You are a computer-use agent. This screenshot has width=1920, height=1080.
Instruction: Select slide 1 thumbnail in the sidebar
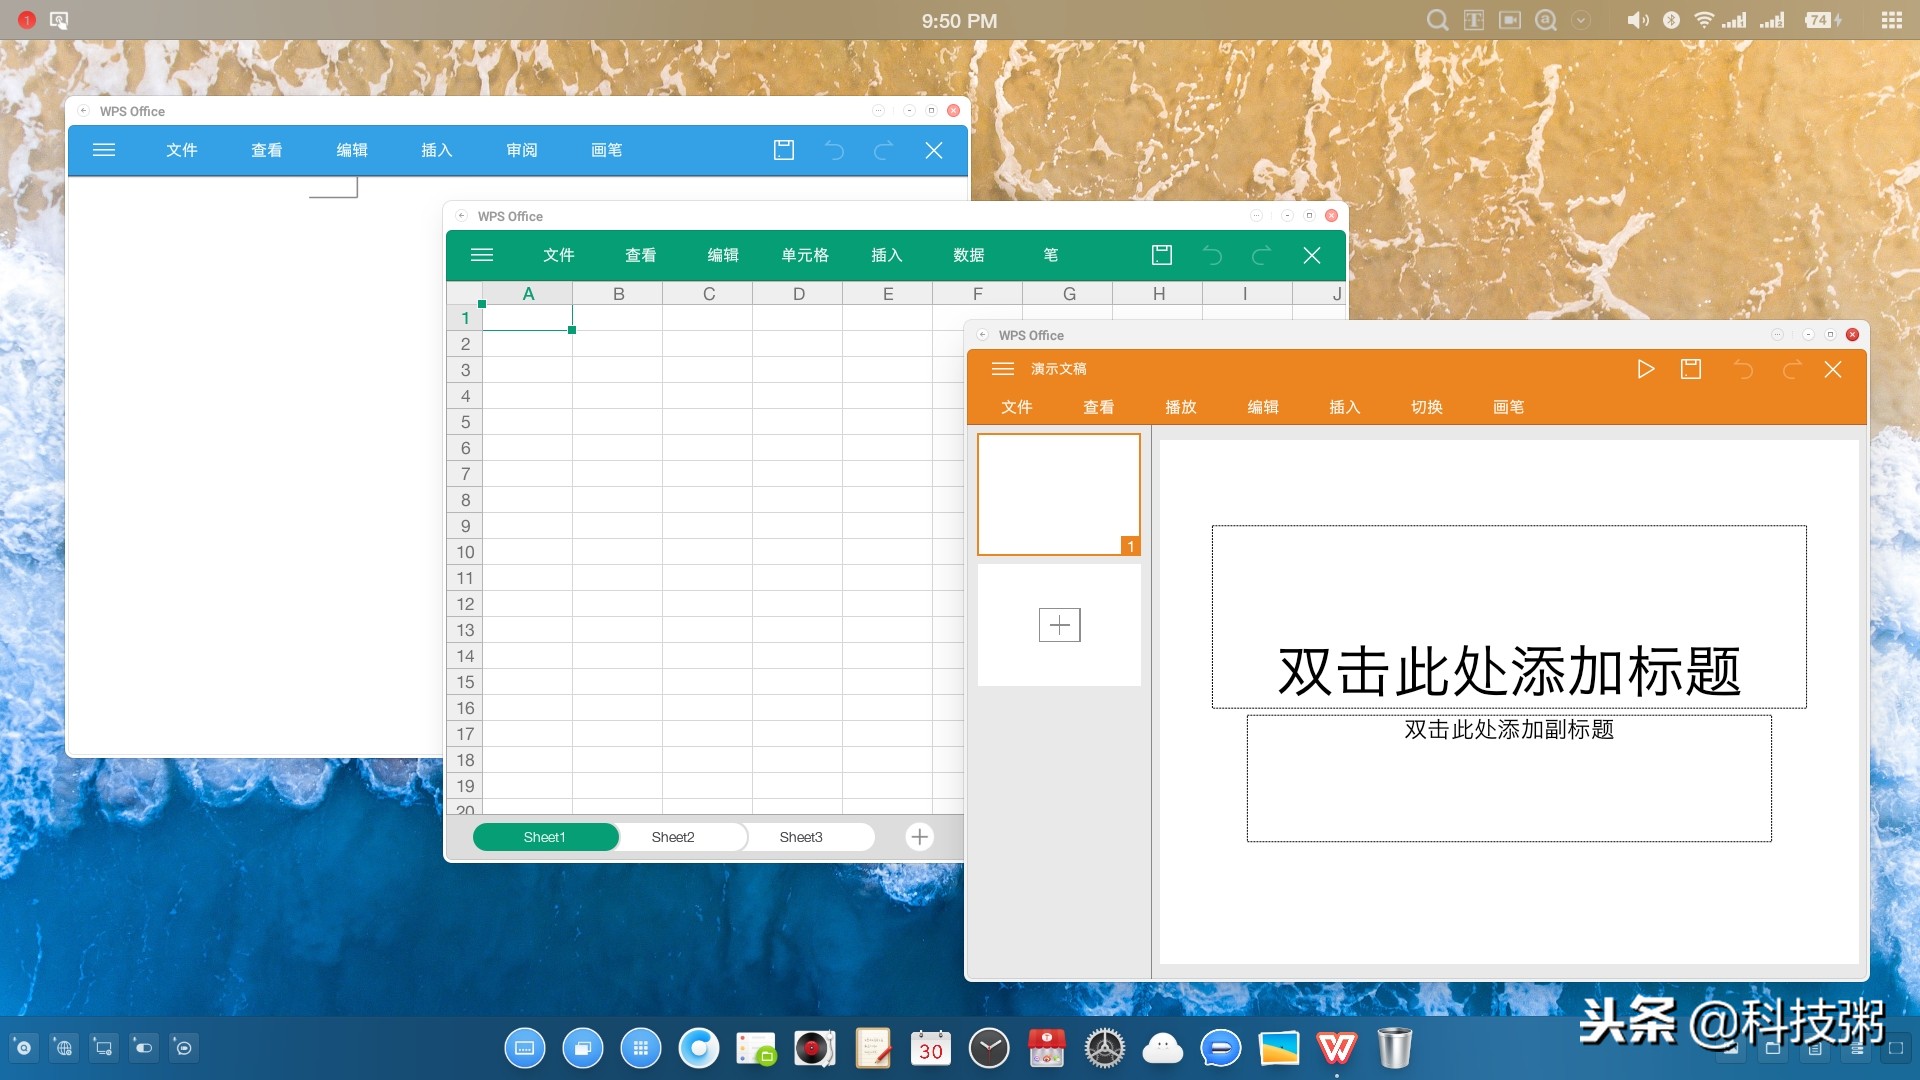(x=1059, y=492)
